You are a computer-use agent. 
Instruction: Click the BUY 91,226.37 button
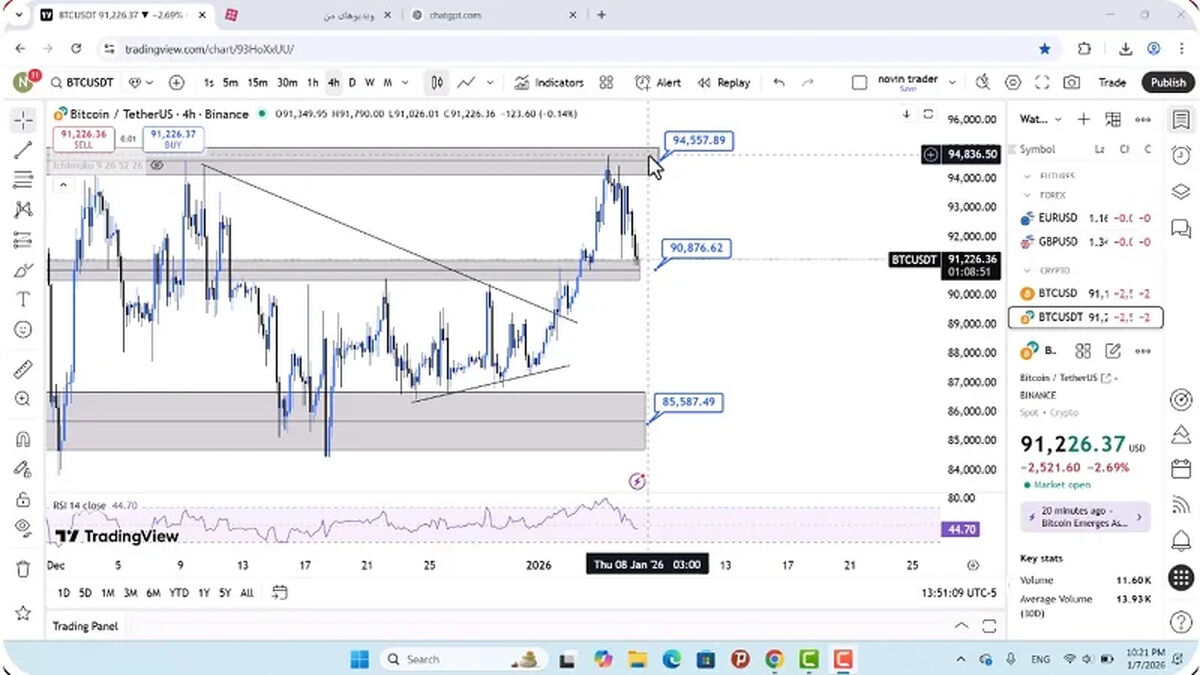pos(172,139)
